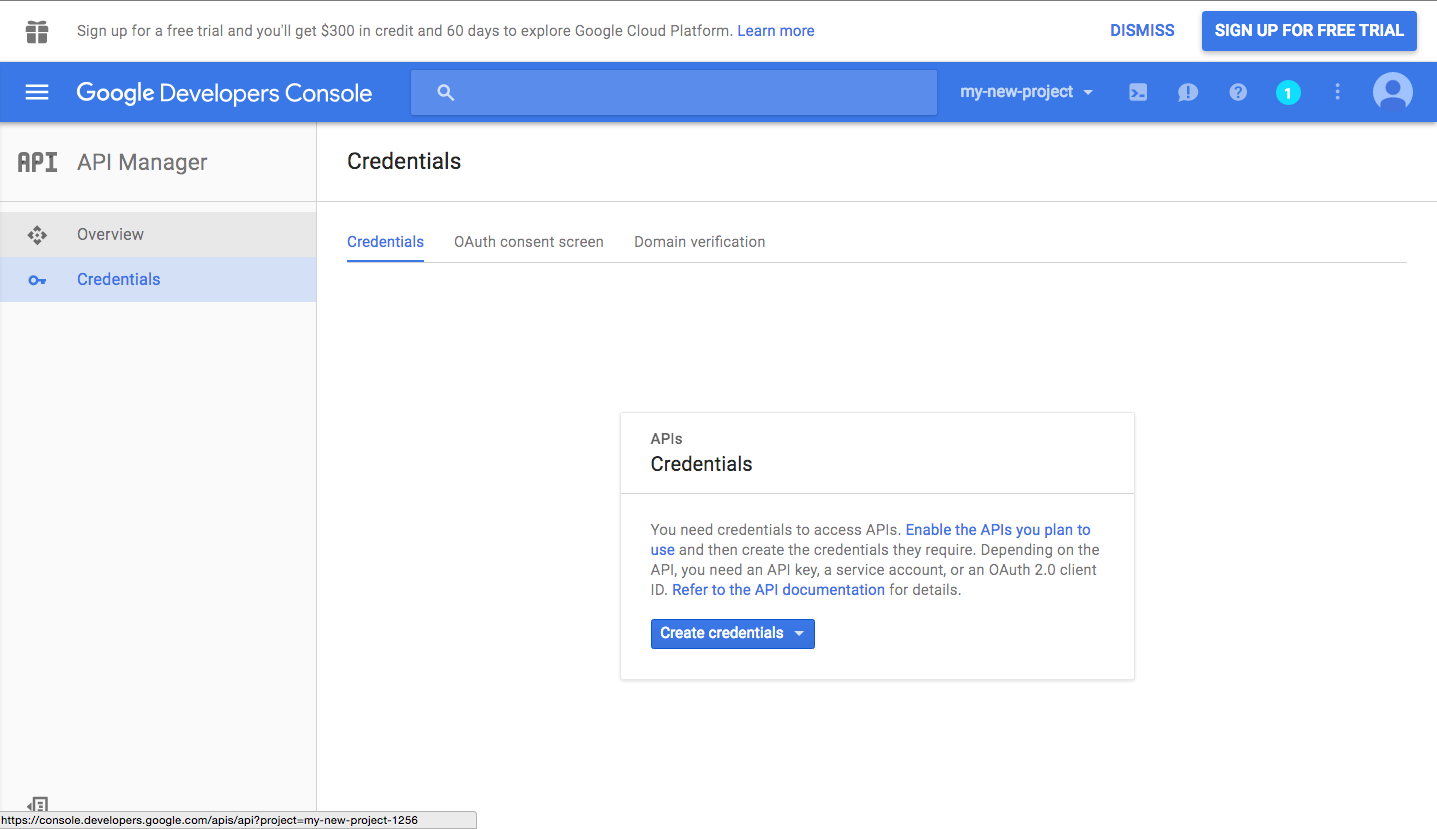
Task: Click the Credentials page title
Action: point(404,162)
